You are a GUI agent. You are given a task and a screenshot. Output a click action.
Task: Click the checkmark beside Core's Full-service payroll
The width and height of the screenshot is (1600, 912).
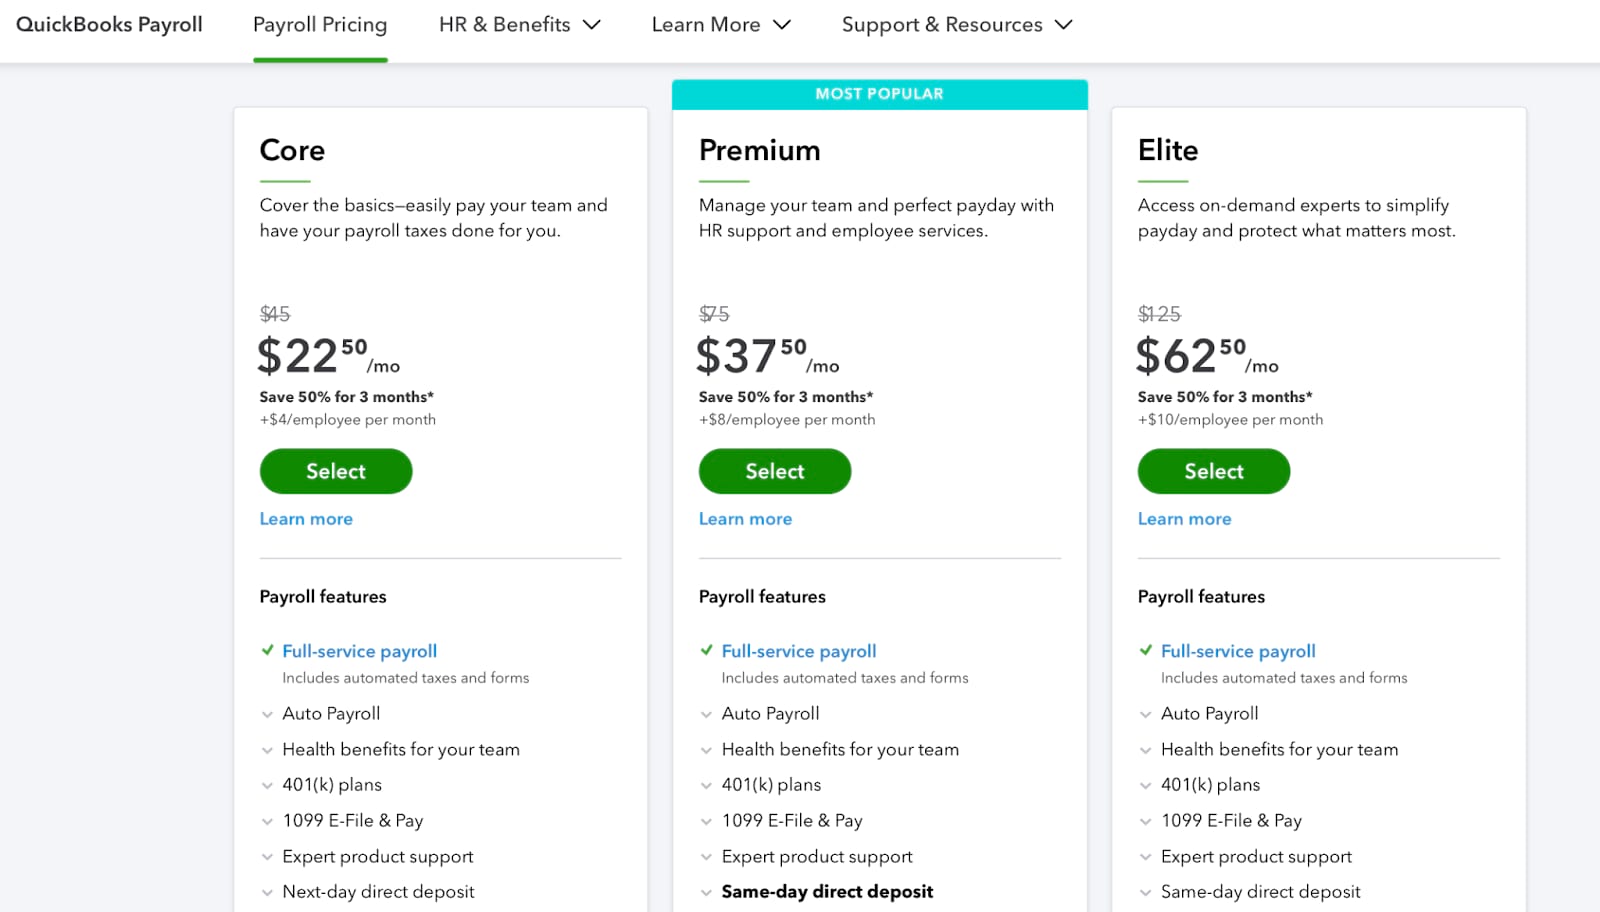(x=267, y=650)
